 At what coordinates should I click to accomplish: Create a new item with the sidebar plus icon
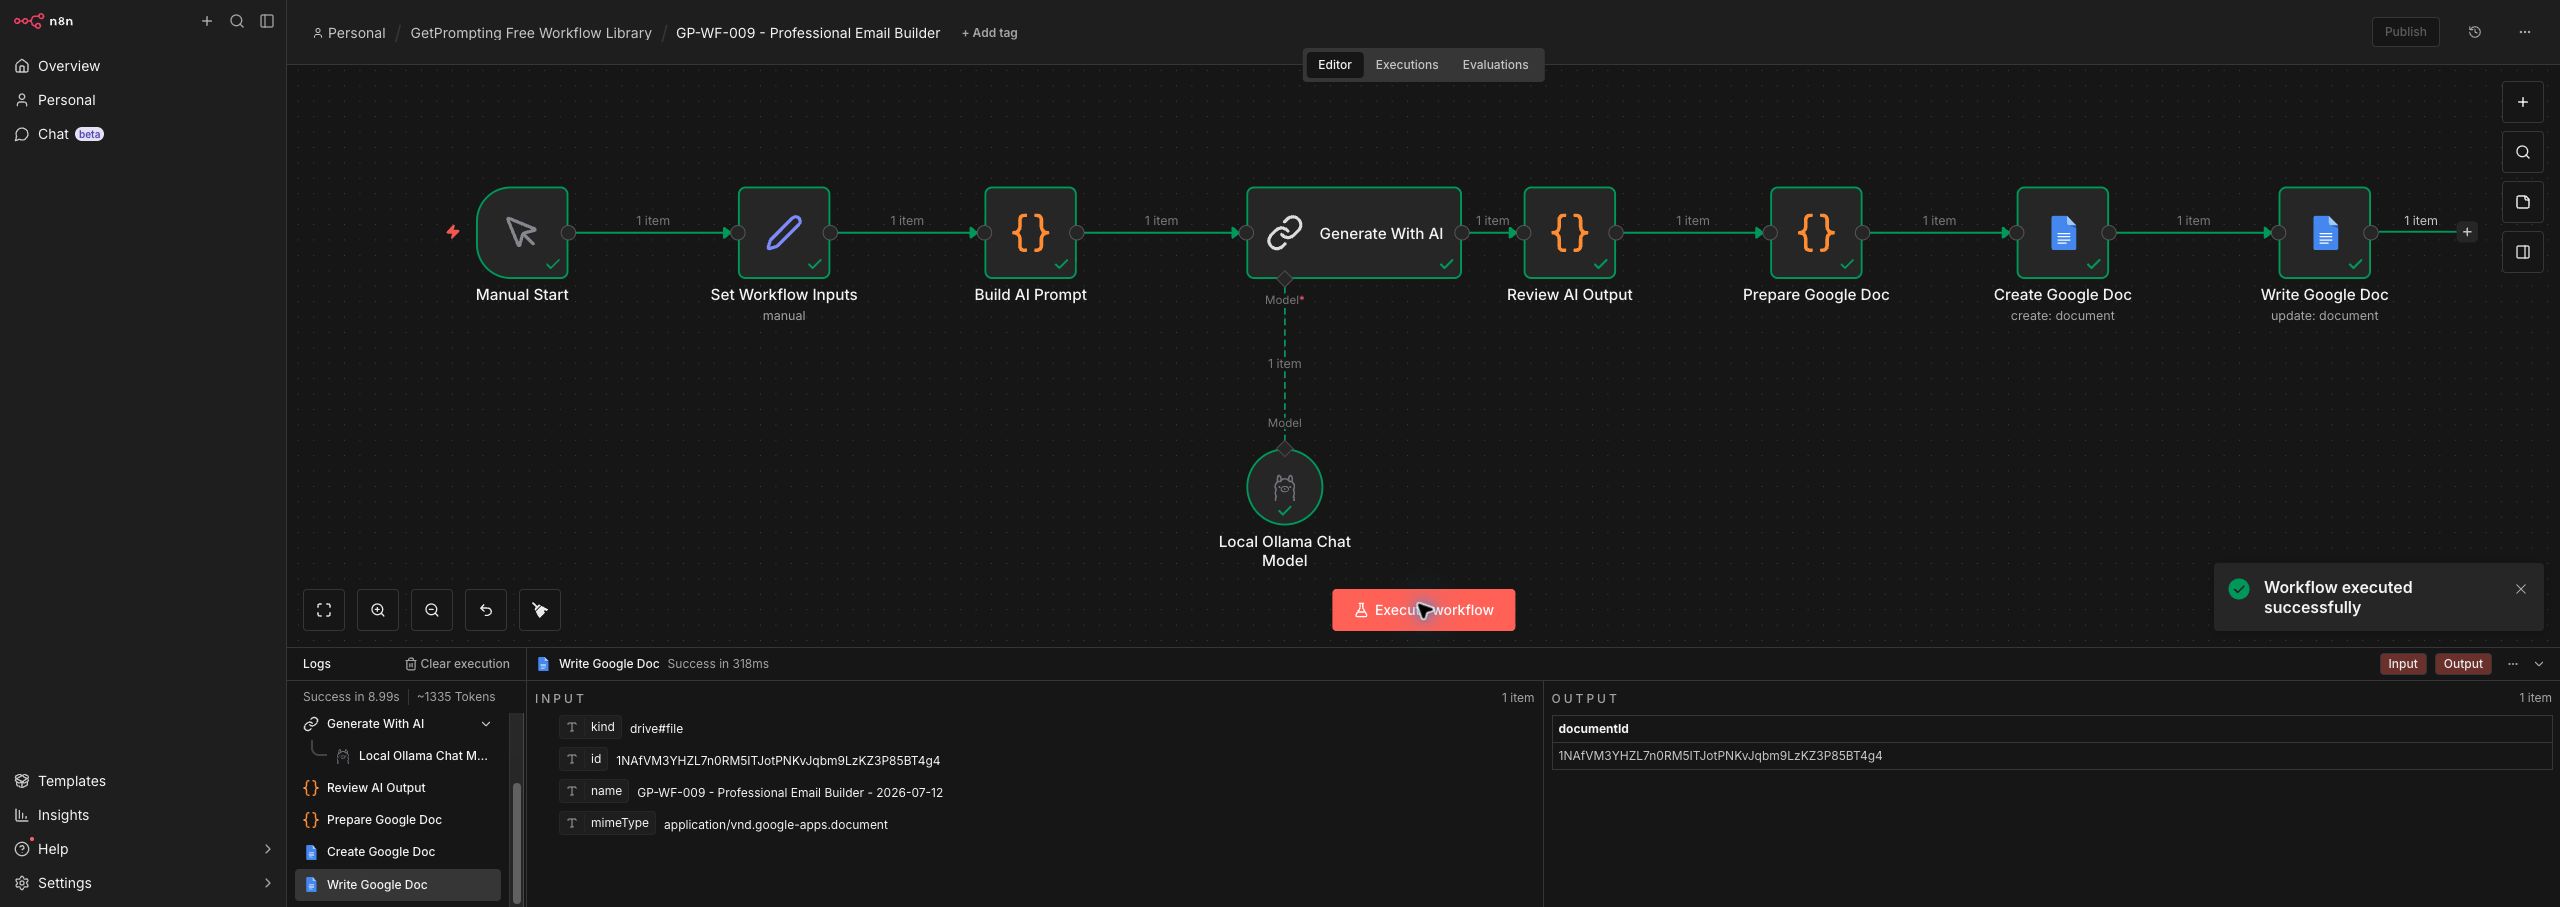pos(207,21)
